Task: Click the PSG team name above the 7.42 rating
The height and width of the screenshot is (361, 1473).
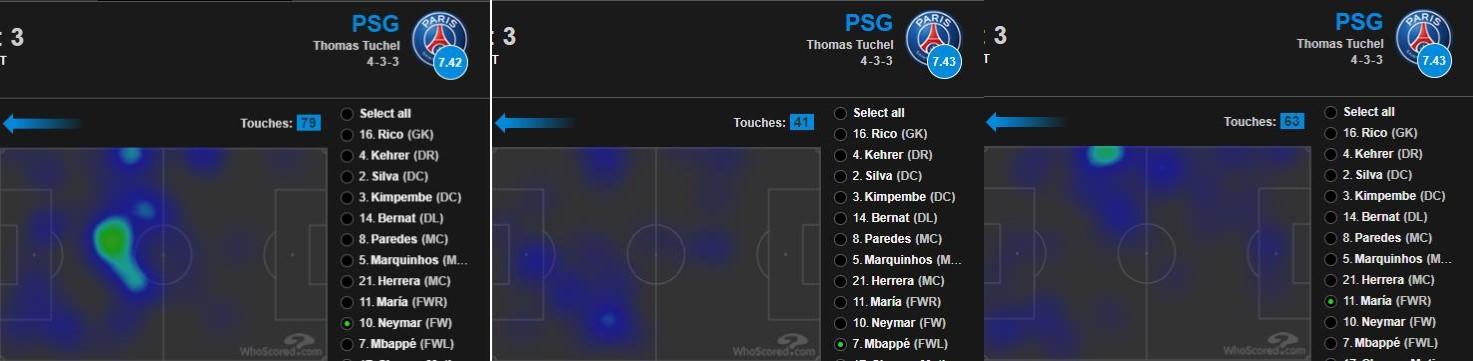Action: (x=375, y=24)
